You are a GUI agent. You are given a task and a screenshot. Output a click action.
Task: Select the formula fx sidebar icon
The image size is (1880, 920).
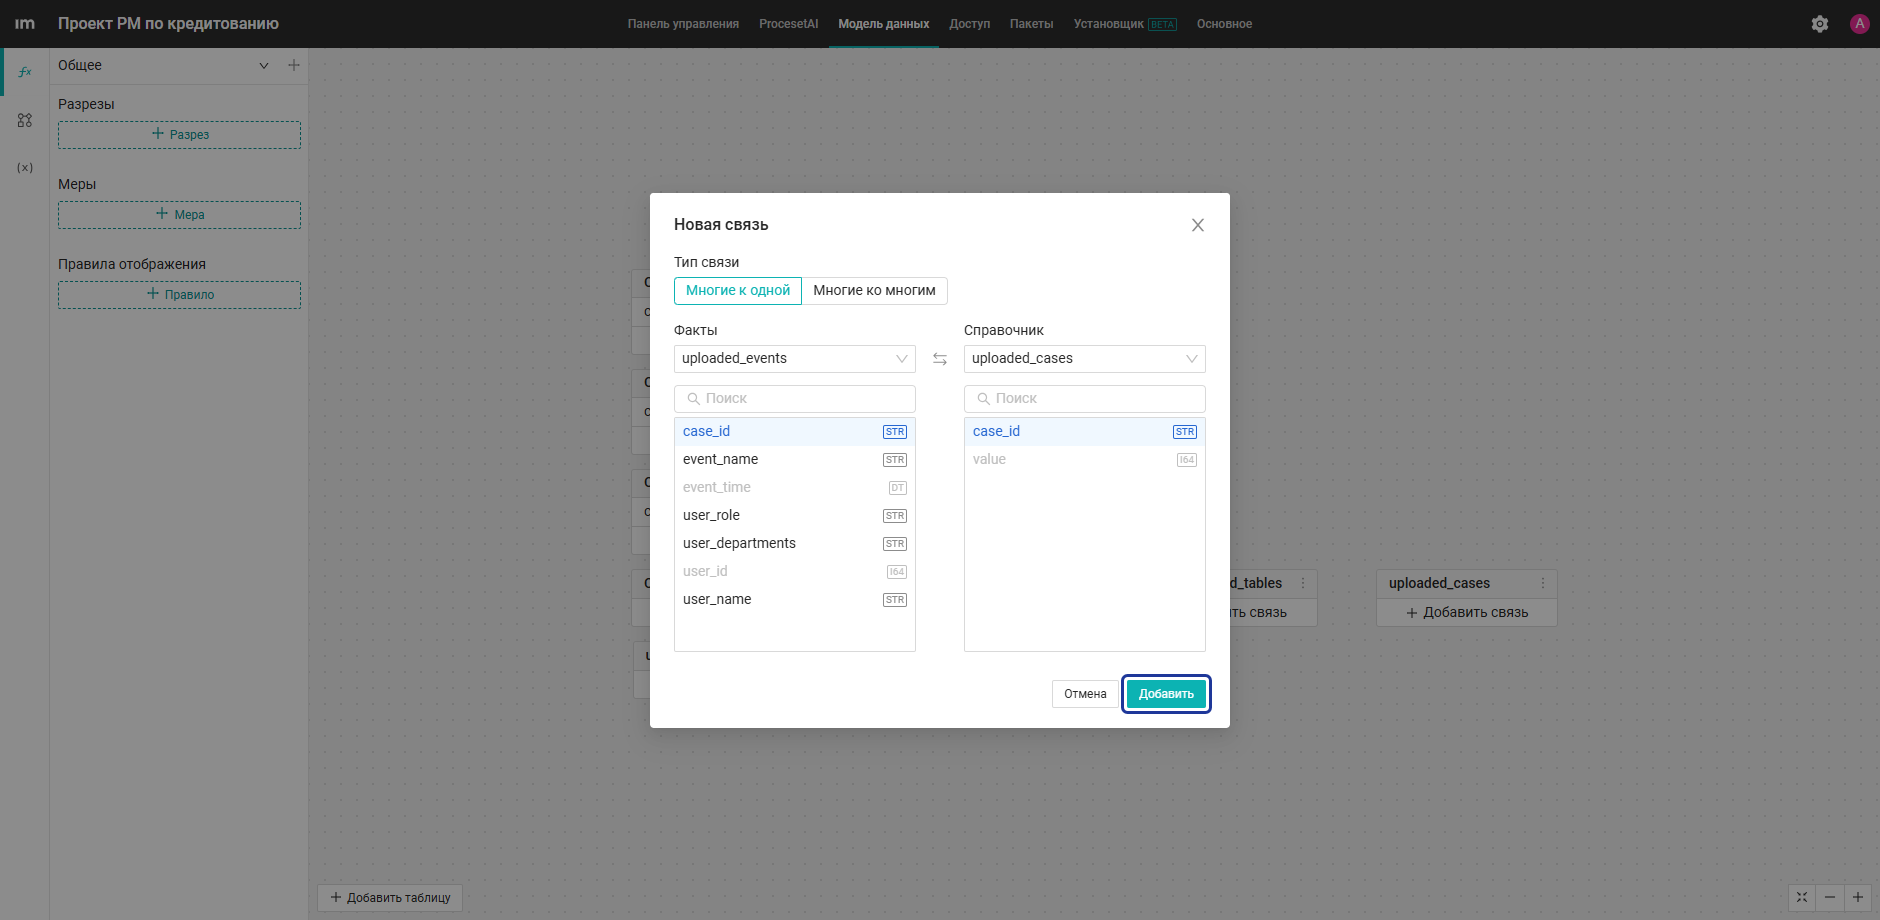tap(25, 72)
